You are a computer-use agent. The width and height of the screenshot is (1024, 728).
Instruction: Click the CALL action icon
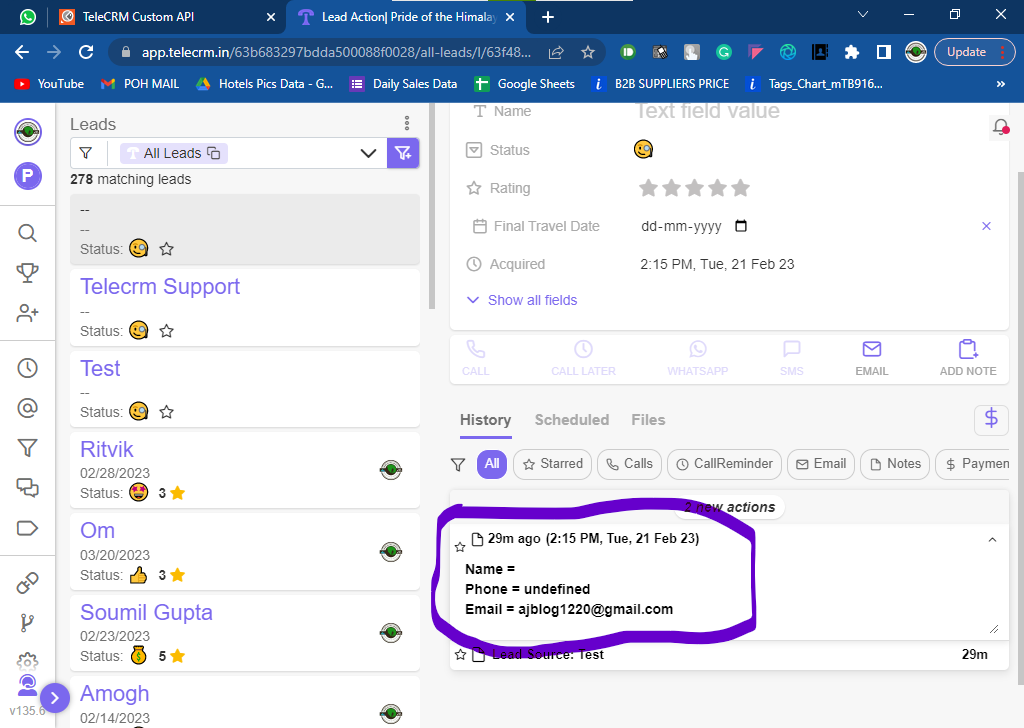pyautogui.click(x=475, y=357)
